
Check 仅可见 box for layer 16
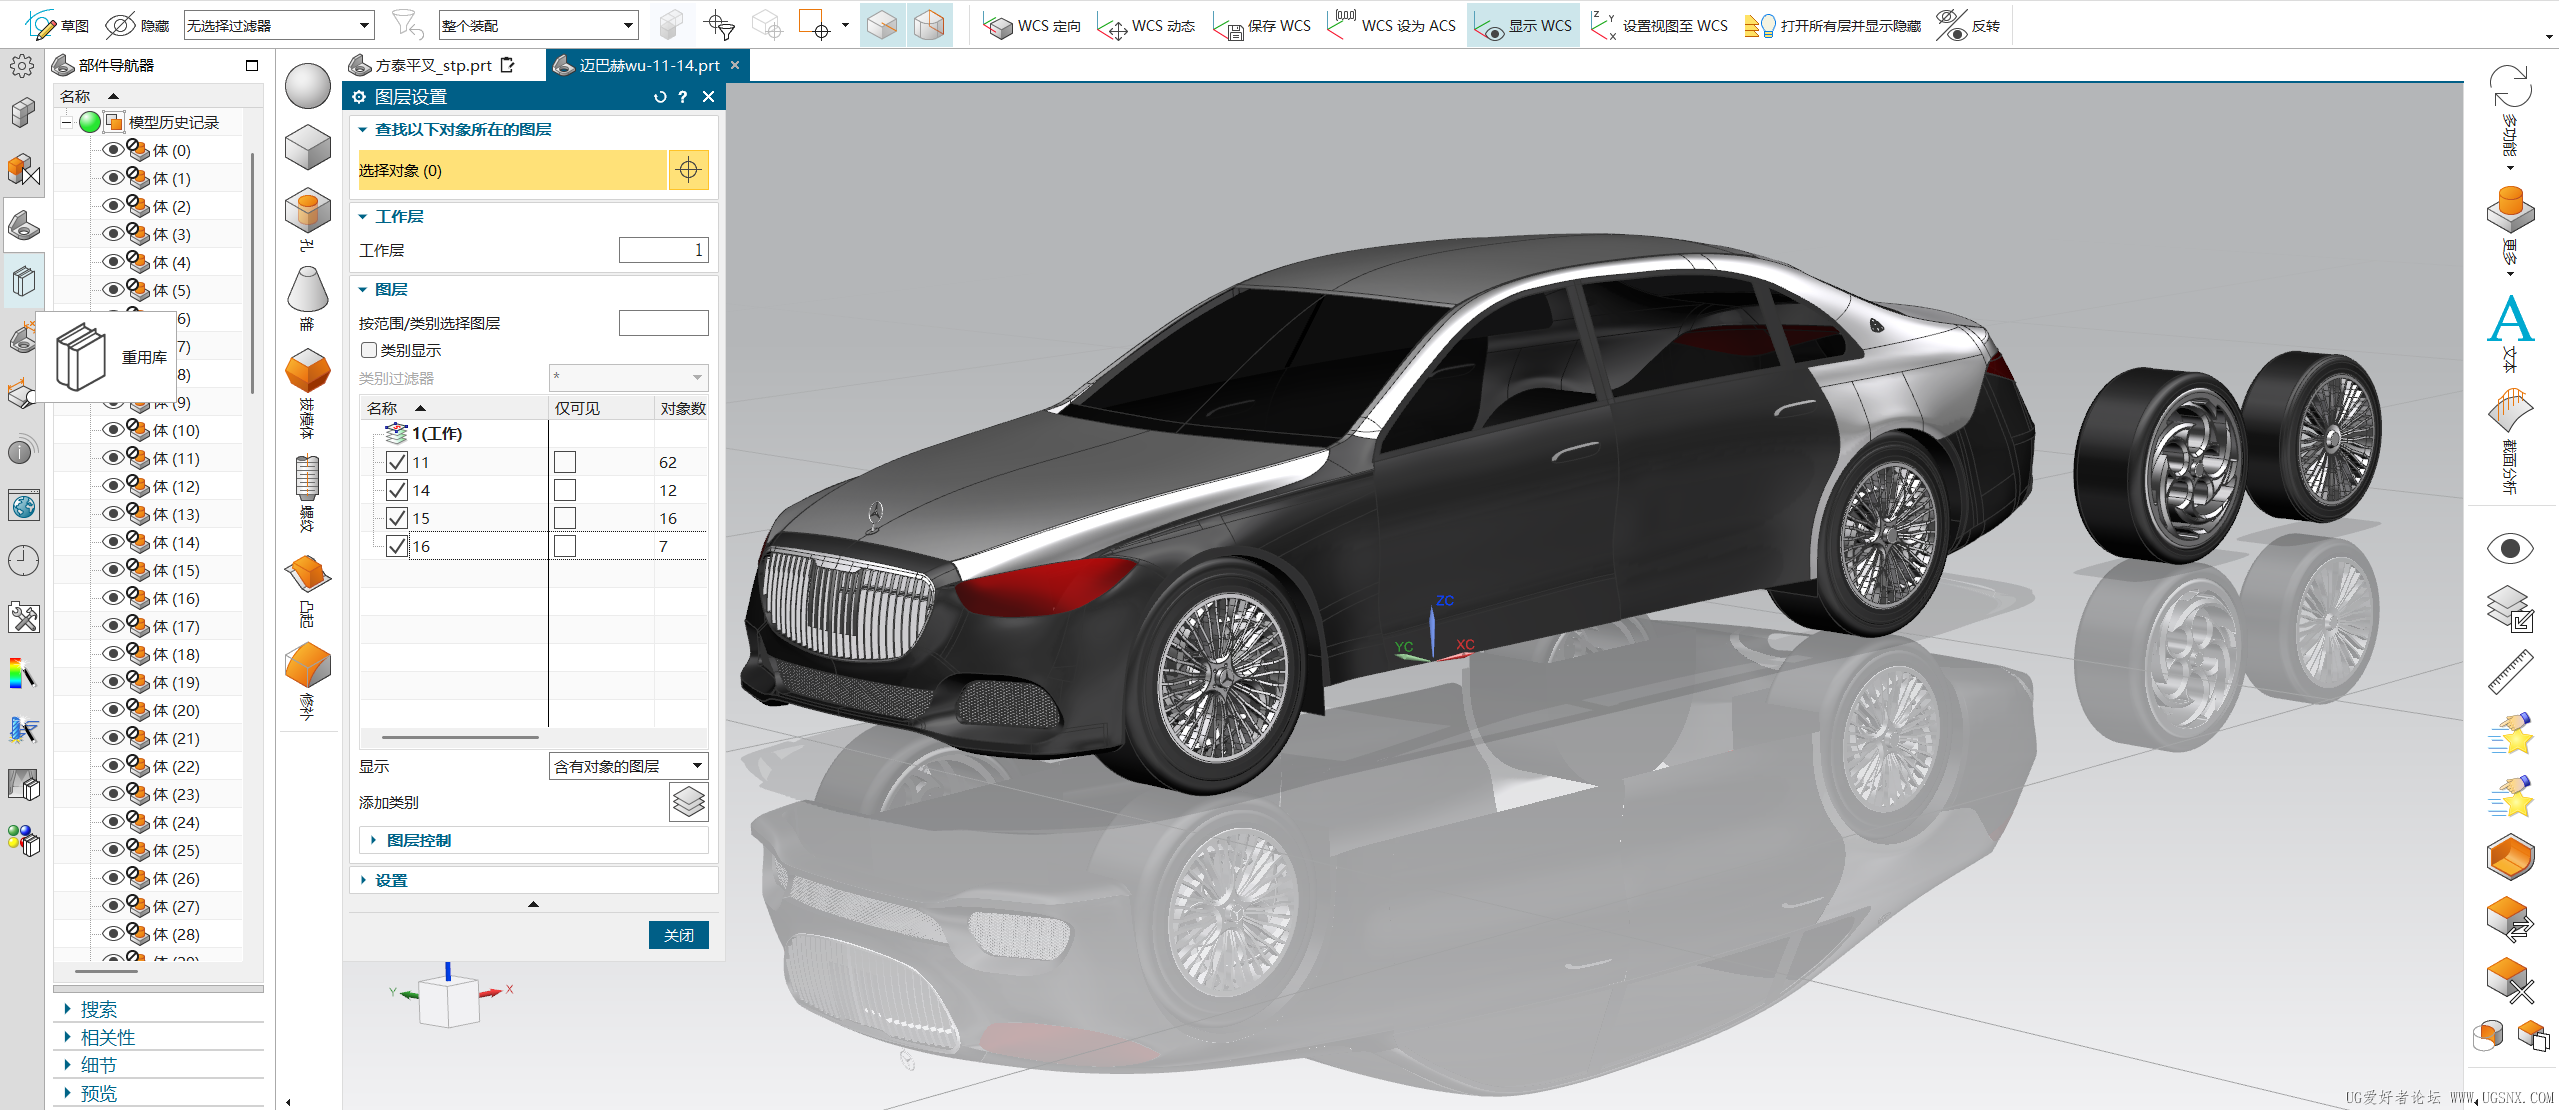coord(565,546)
